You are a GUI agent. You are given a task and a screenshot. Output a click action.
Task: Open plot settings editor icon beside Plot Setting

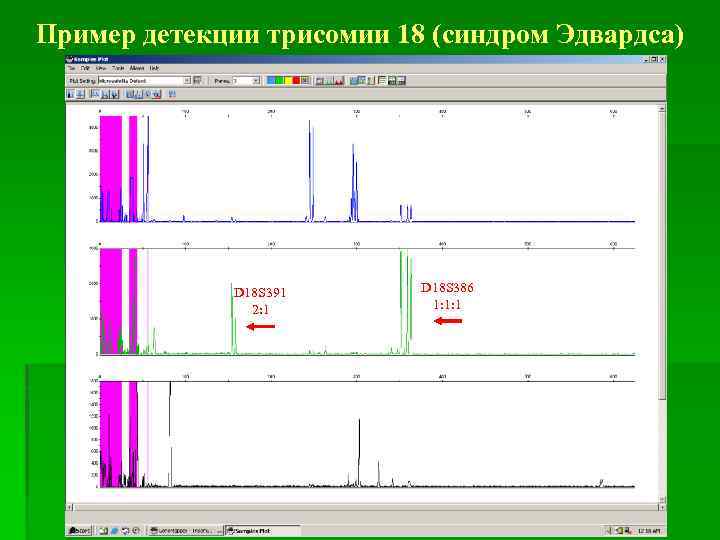(x=197, y=81)
